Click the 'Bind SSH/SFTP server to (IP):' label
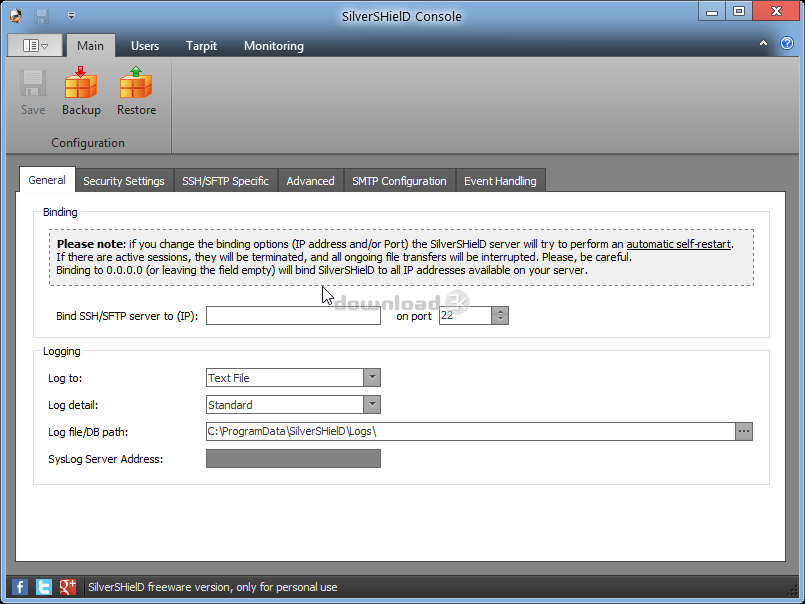The image size is (805, 604). 127,316
